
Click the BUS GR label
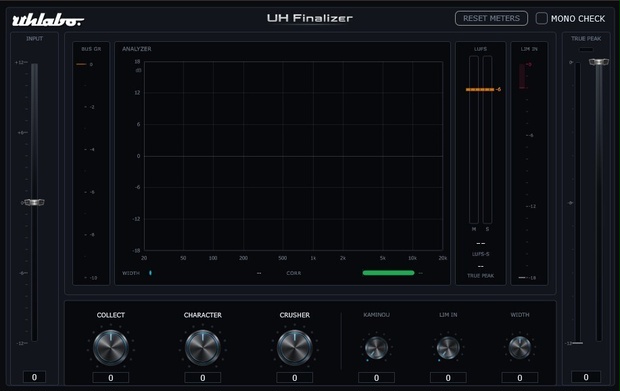(91, 49)
